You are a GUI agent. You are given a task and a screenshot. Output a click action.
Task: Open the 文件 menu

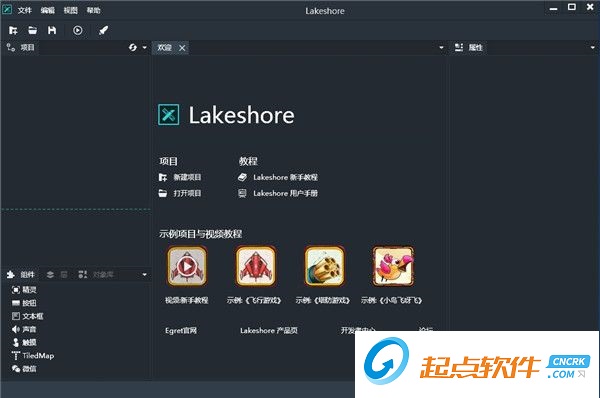(x=24, y=10)
